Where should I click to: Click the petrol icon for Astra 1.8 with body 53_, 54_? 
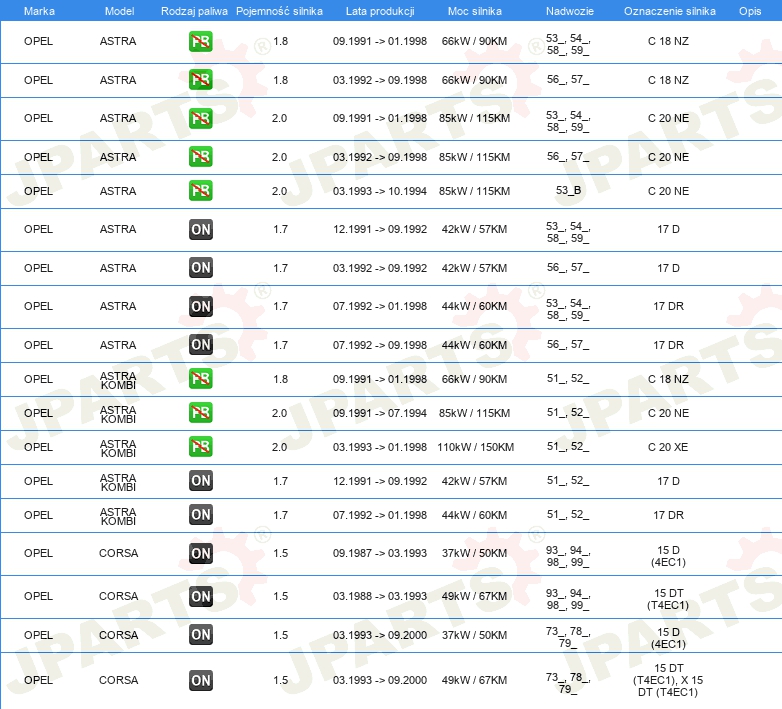coord(200,41)
